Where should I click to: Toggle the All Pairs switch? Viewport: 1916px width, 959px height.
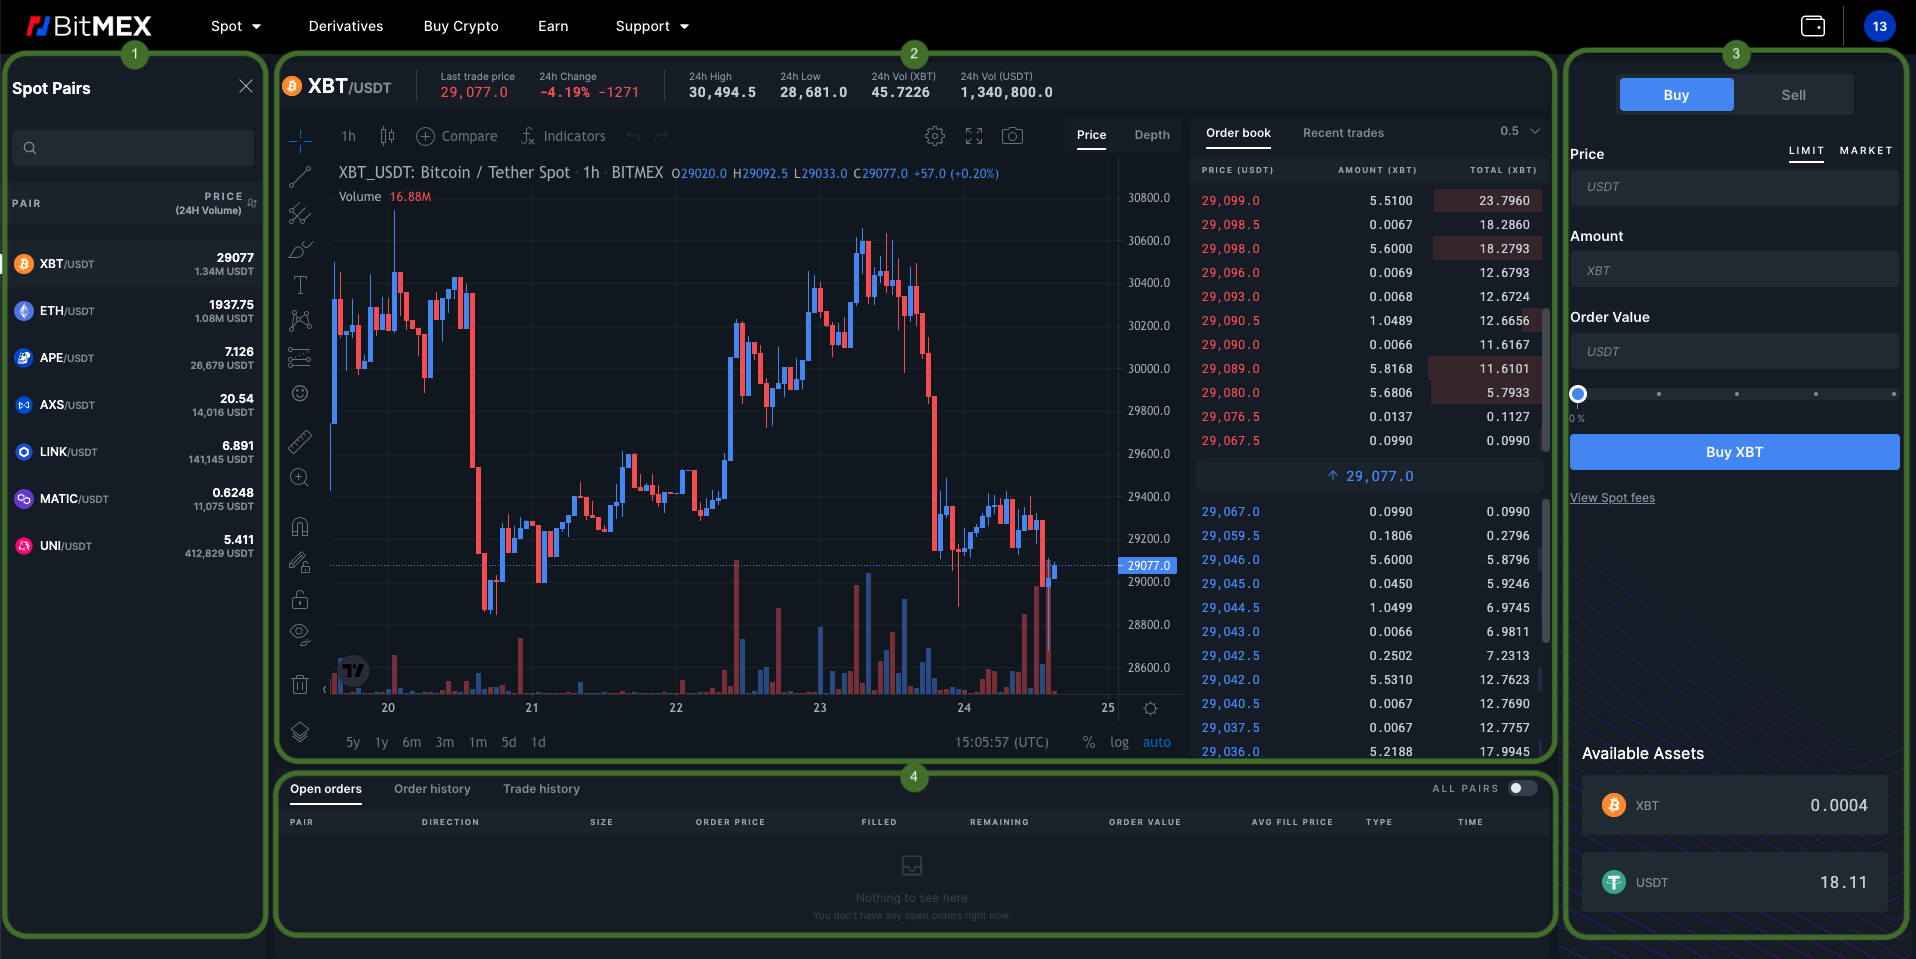coord(1522,788)
